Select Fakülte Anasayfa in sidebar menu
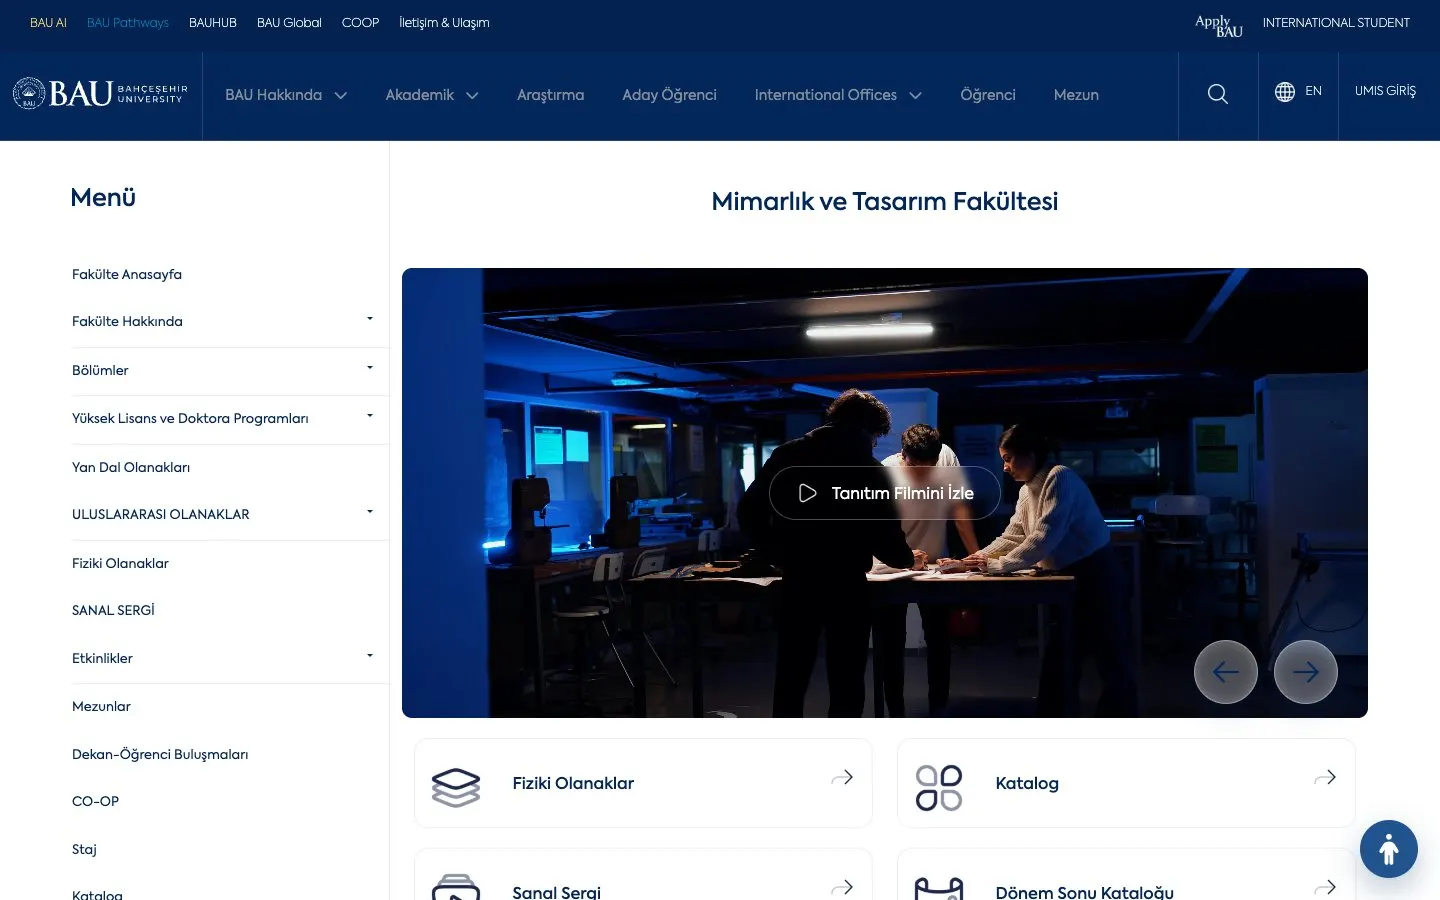Viewport: 1440px width, 900px height. 127,274
